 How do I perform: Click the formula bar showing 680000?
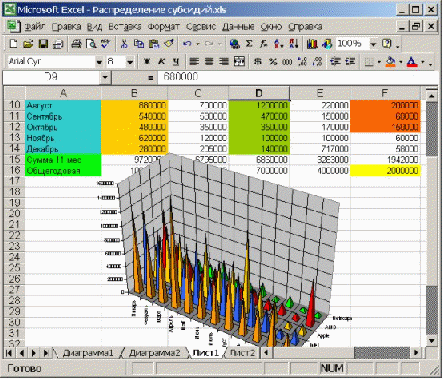[x=298, y=77]
